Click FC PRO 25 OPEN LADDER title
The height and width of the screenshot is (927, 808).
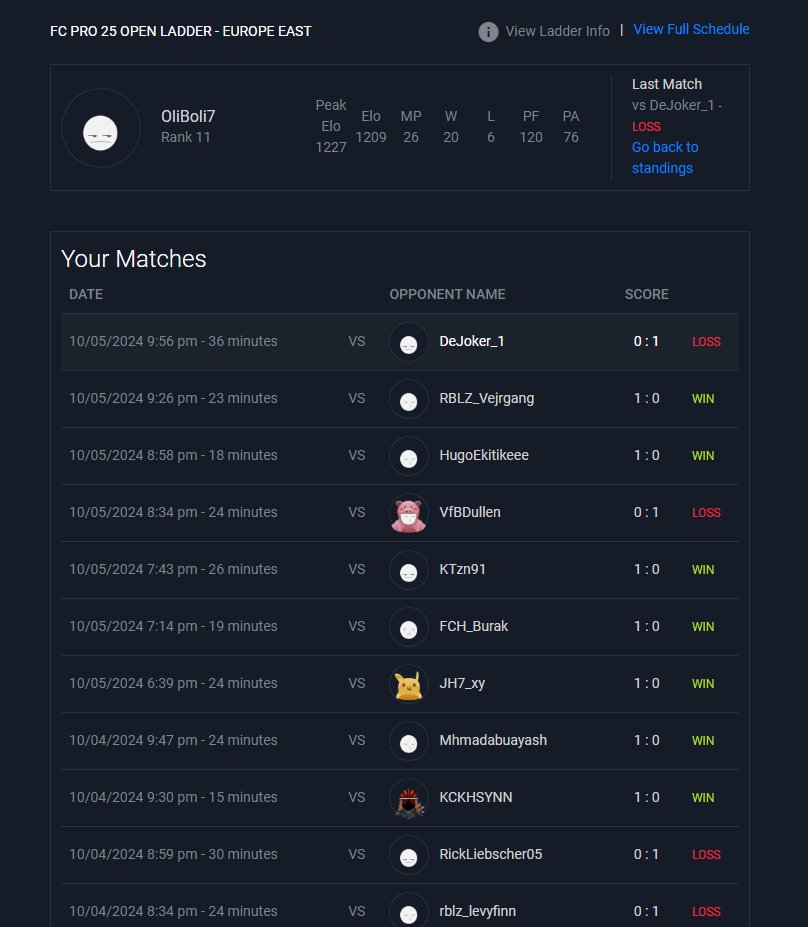(180, 31)
